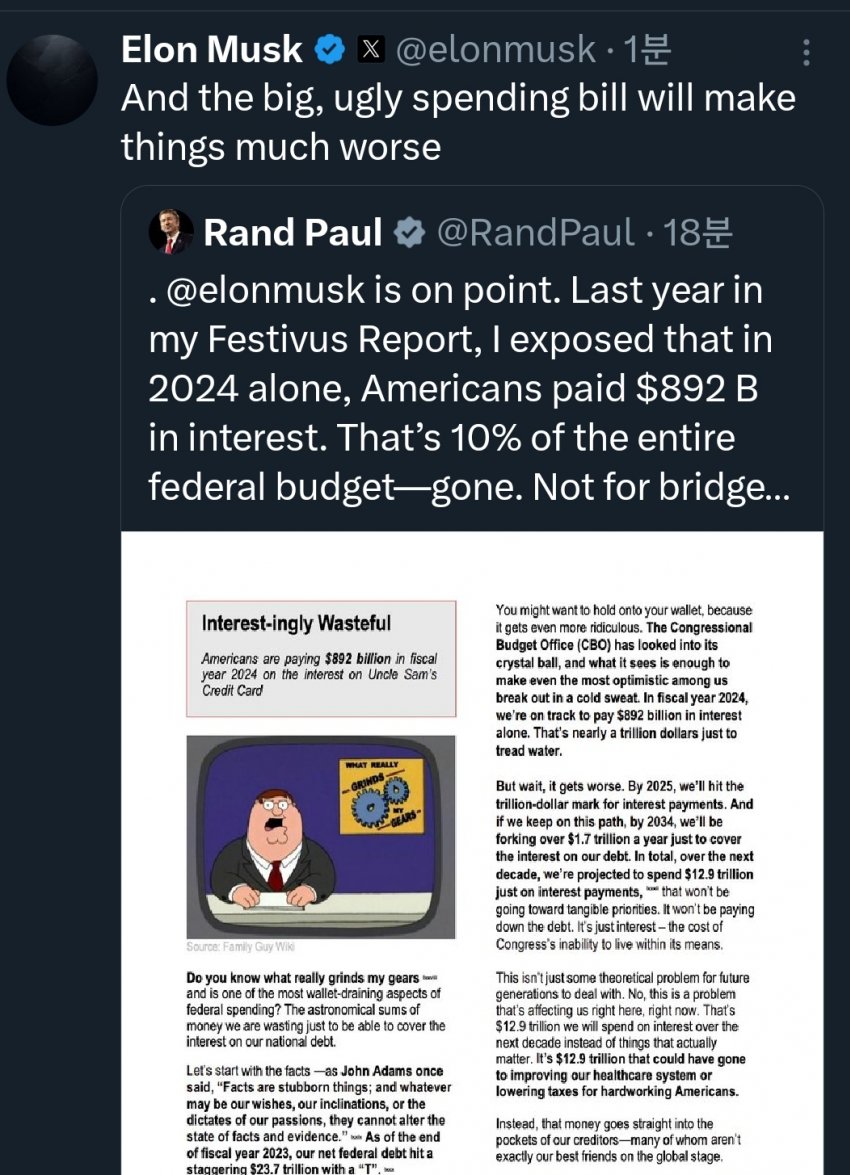This screenshot has height=1175, width=850.
Task: Tap Rand Paul's profile photo
Action: click(x=171, y=232)
